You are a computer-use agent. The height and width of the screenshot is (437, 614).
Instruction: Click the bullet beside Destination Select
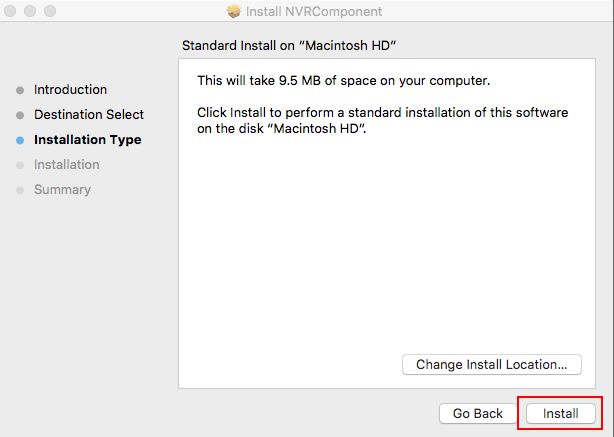coord(20,116)
